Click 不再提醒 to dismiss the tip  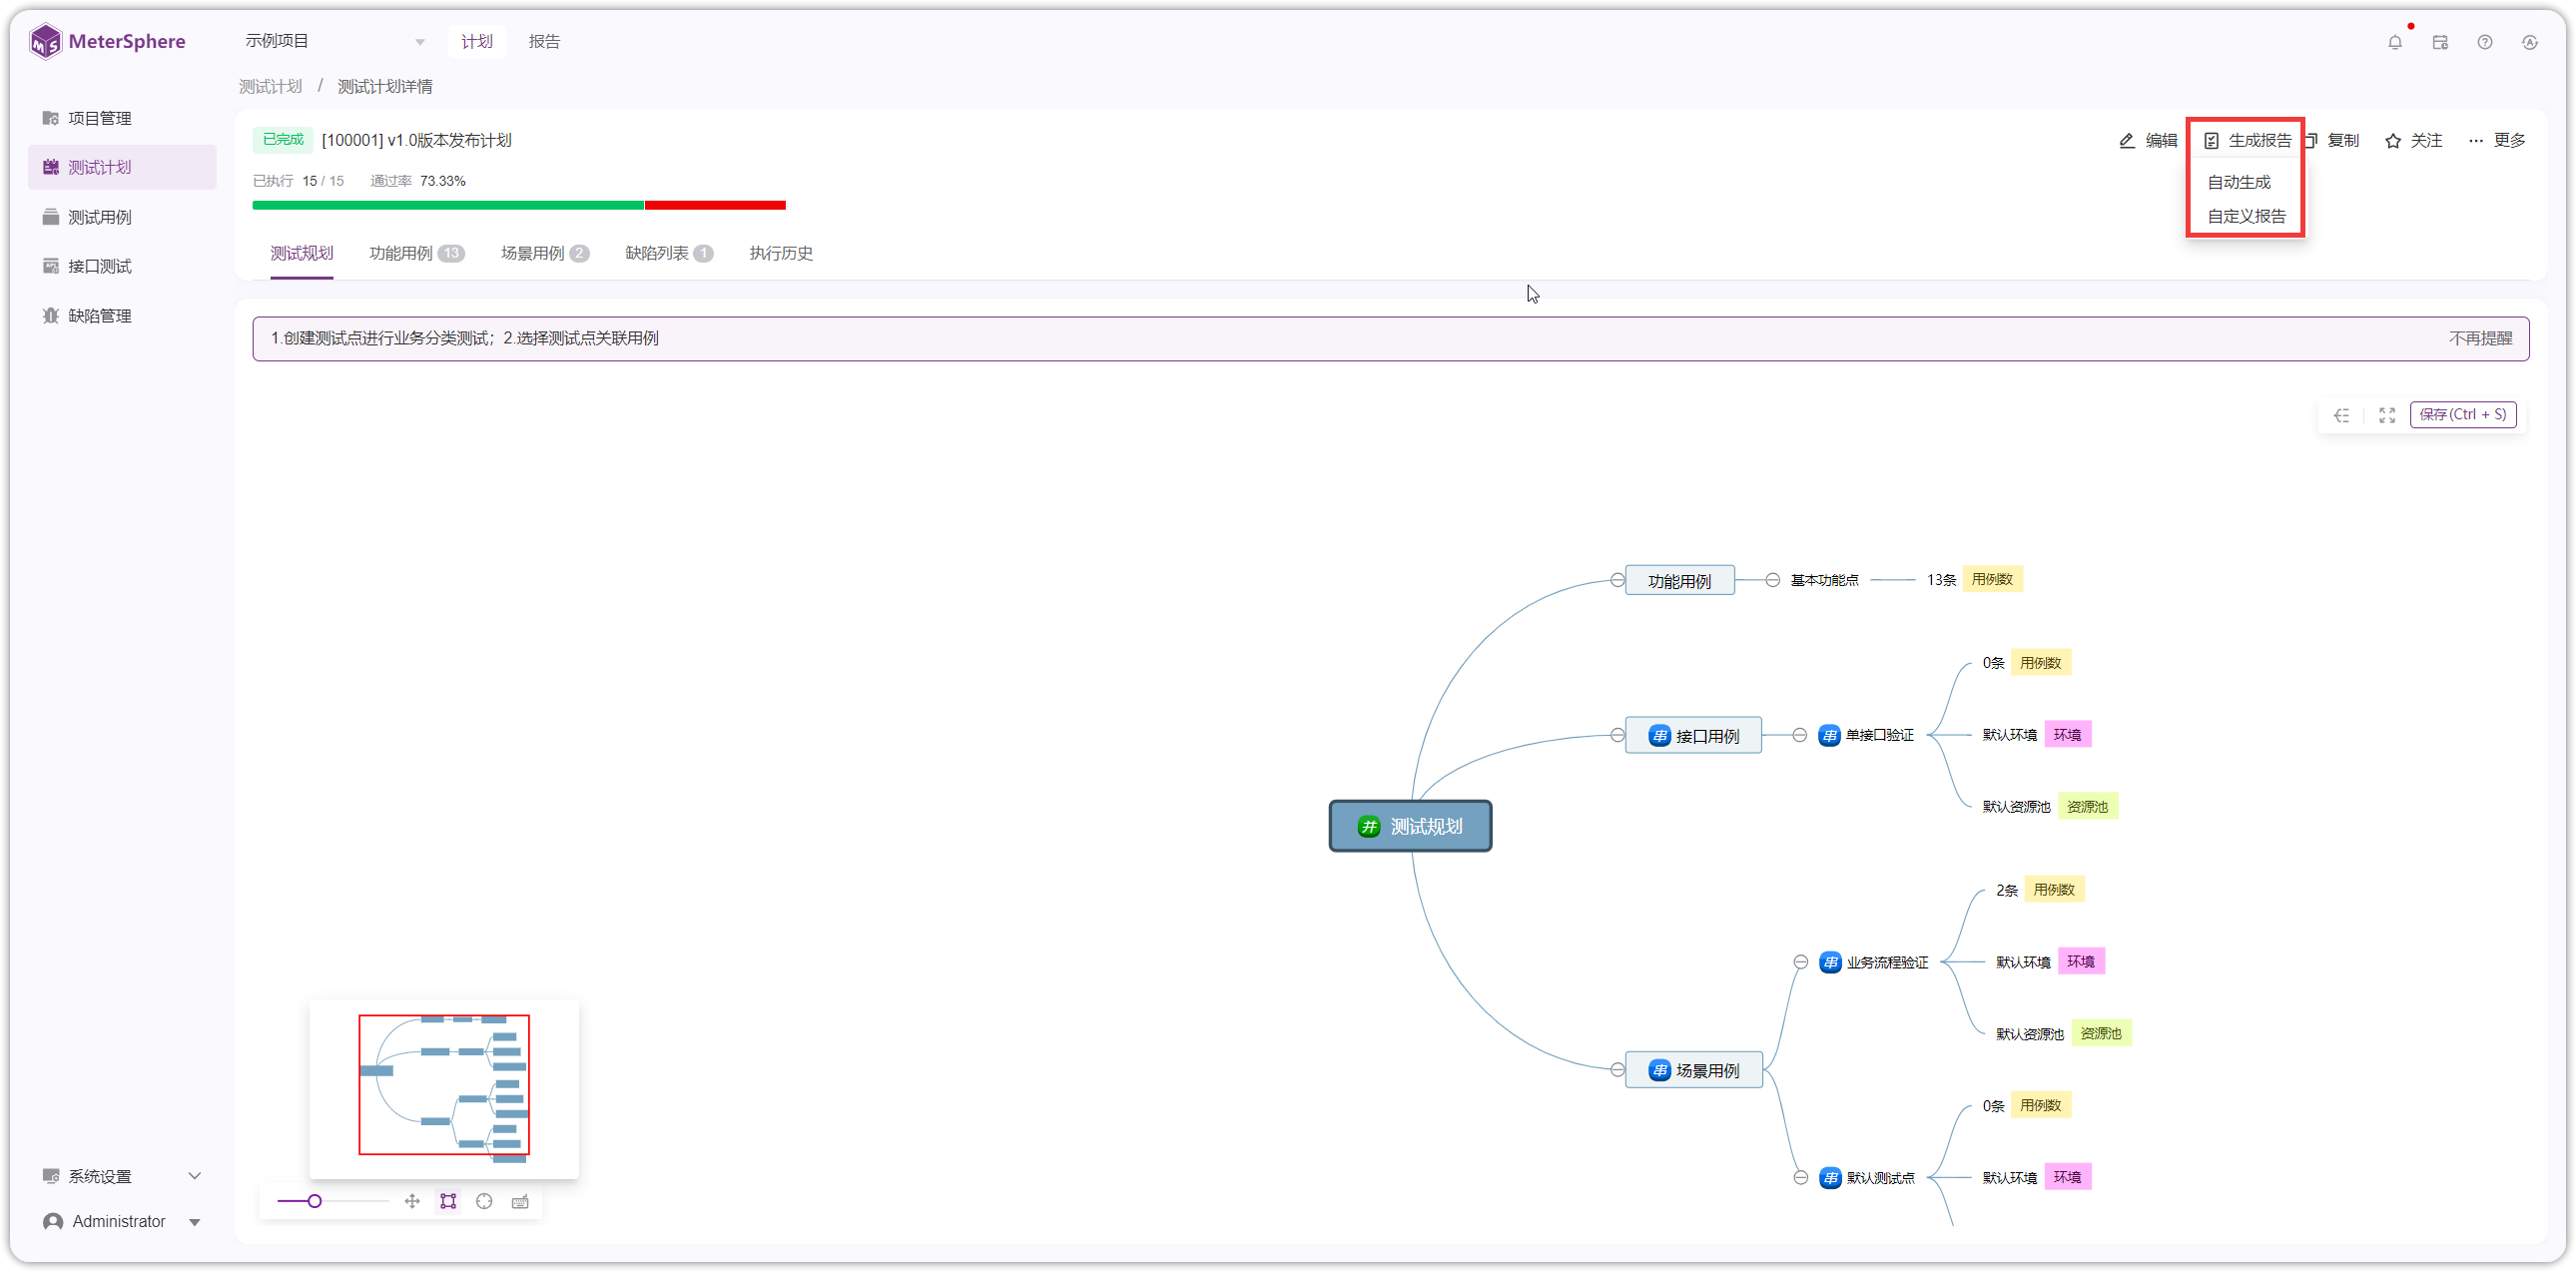(x=2480, y=339)
